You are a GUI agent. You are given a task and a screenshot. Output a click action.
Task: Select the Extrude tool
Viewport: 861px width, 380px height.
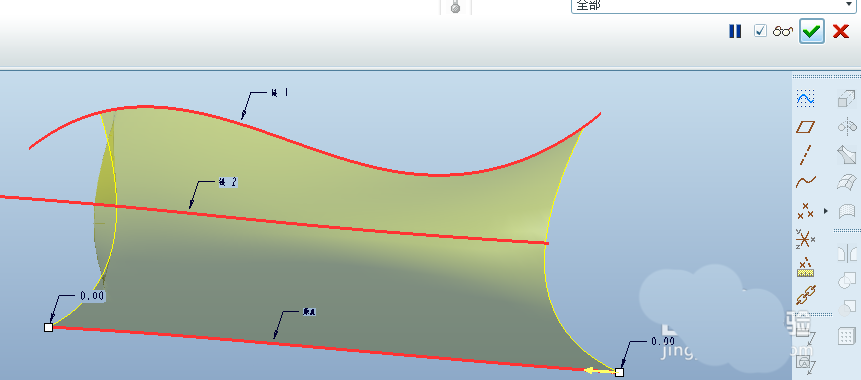tap(846, 99)
